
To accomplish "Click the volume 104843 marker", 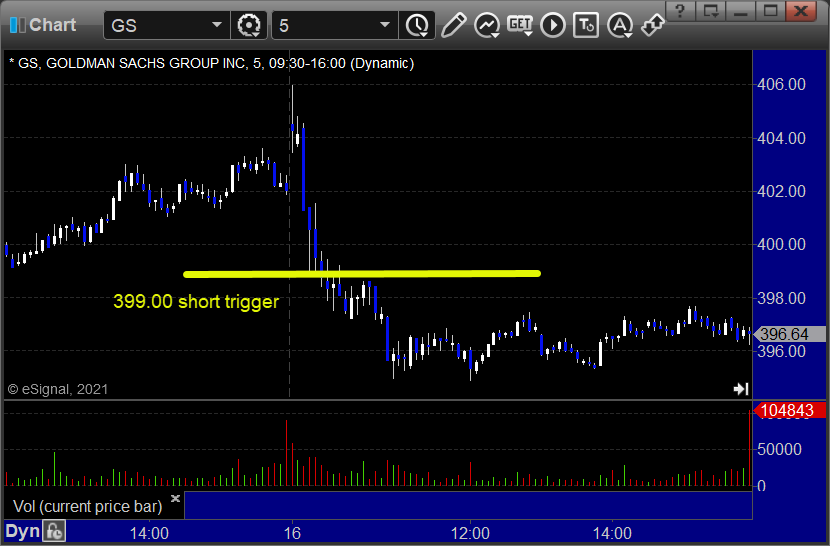I will [789, 410].
